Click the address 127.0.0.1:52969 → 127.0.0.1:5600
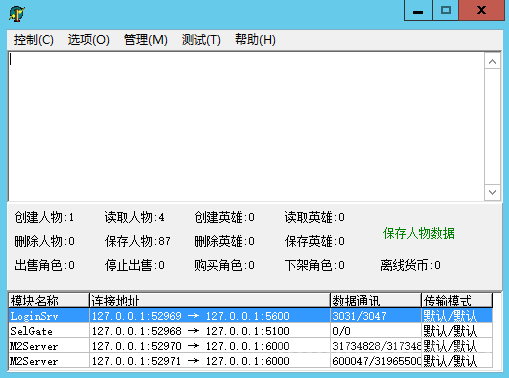Viewport: 509px width, 378px height. (x=191, y=316)
